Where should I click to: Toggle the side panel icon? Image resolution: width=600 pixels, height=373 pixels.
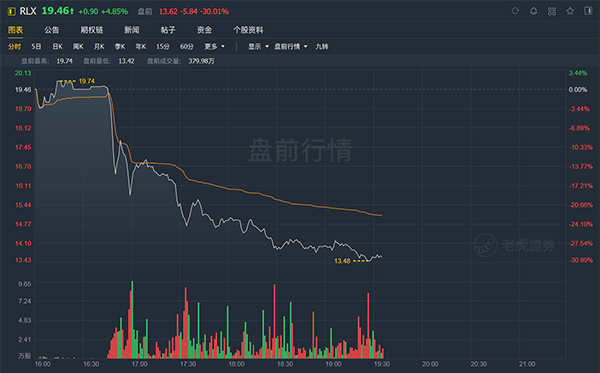coord(588,11)
